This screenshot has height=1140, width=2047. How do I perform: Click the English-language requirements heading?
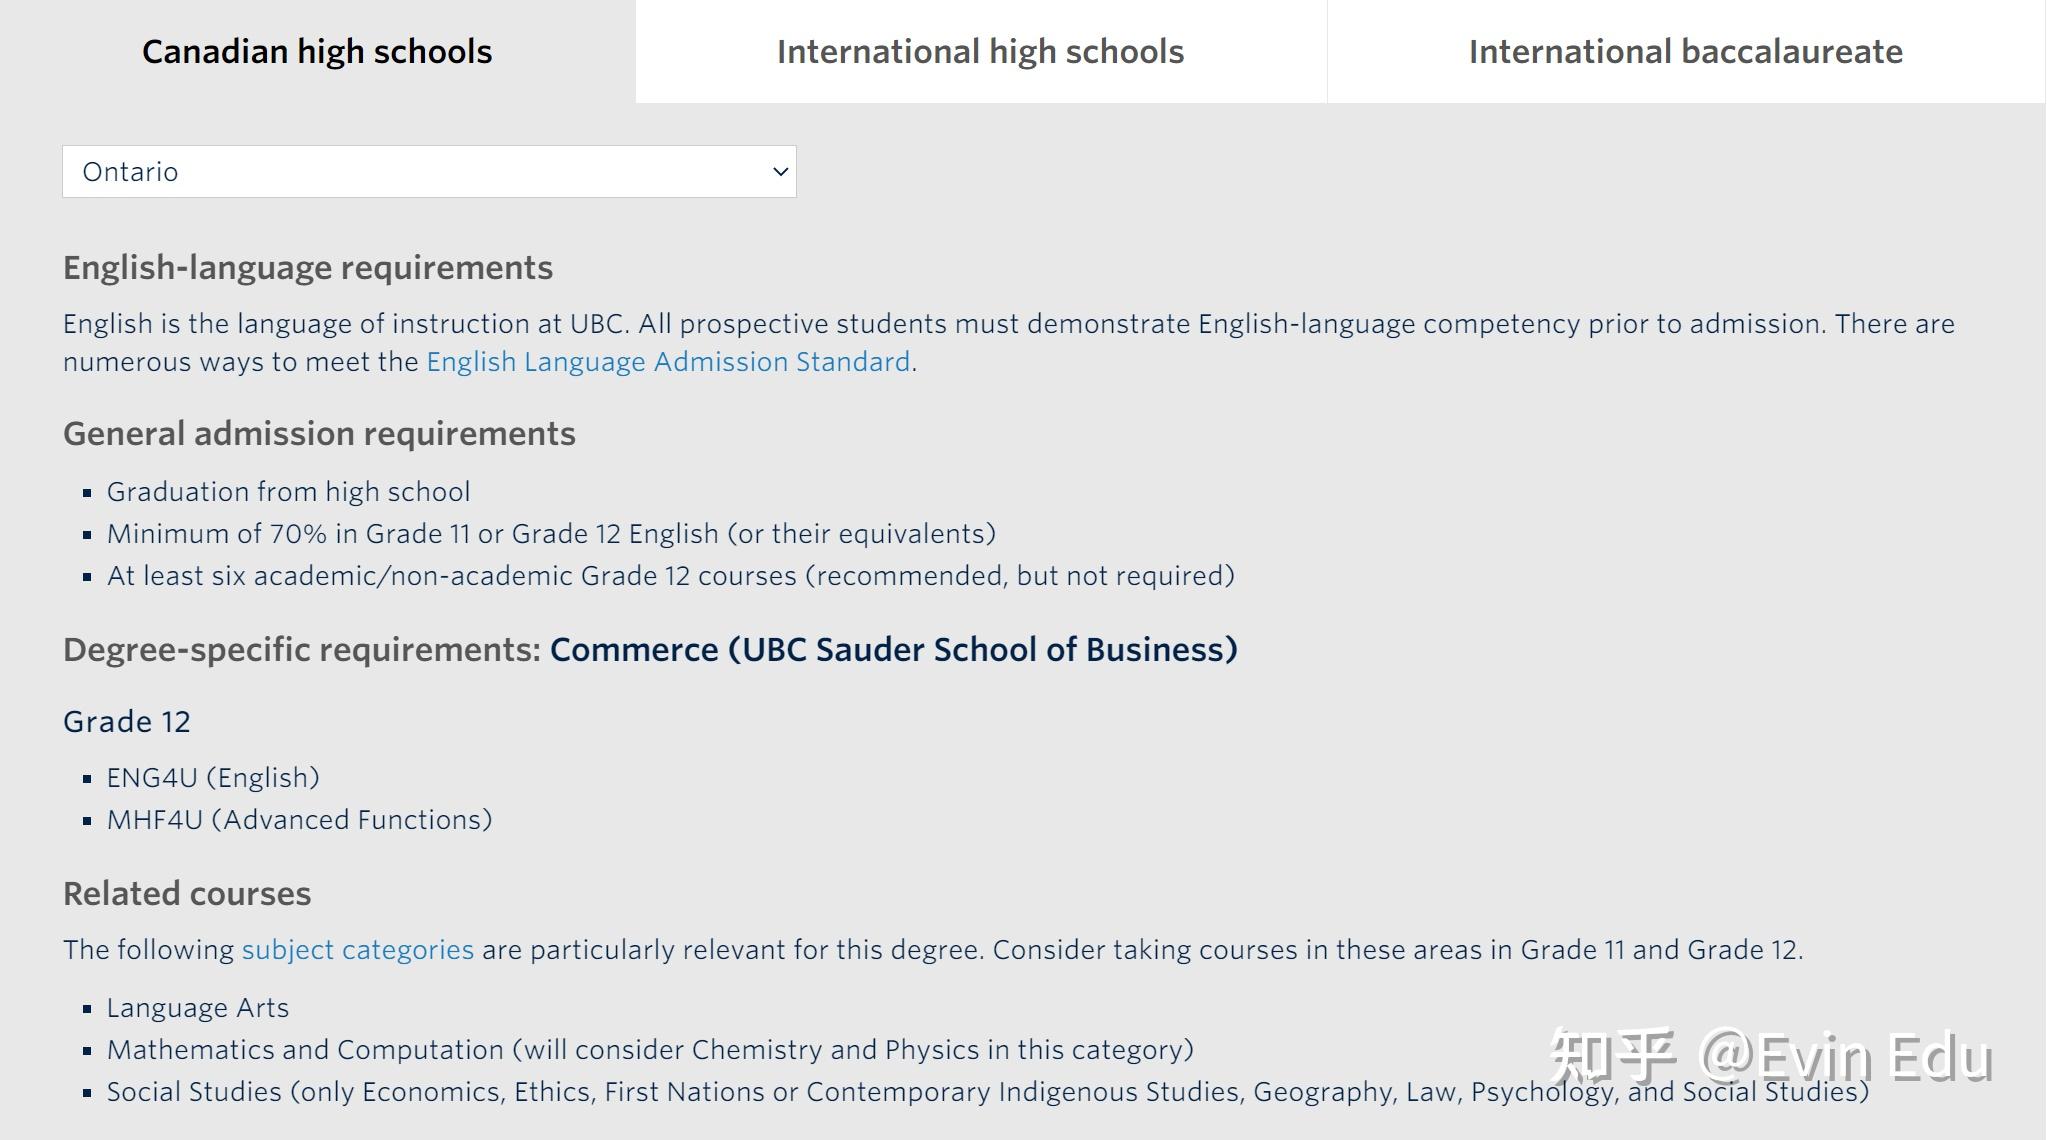tap(308, 268)
